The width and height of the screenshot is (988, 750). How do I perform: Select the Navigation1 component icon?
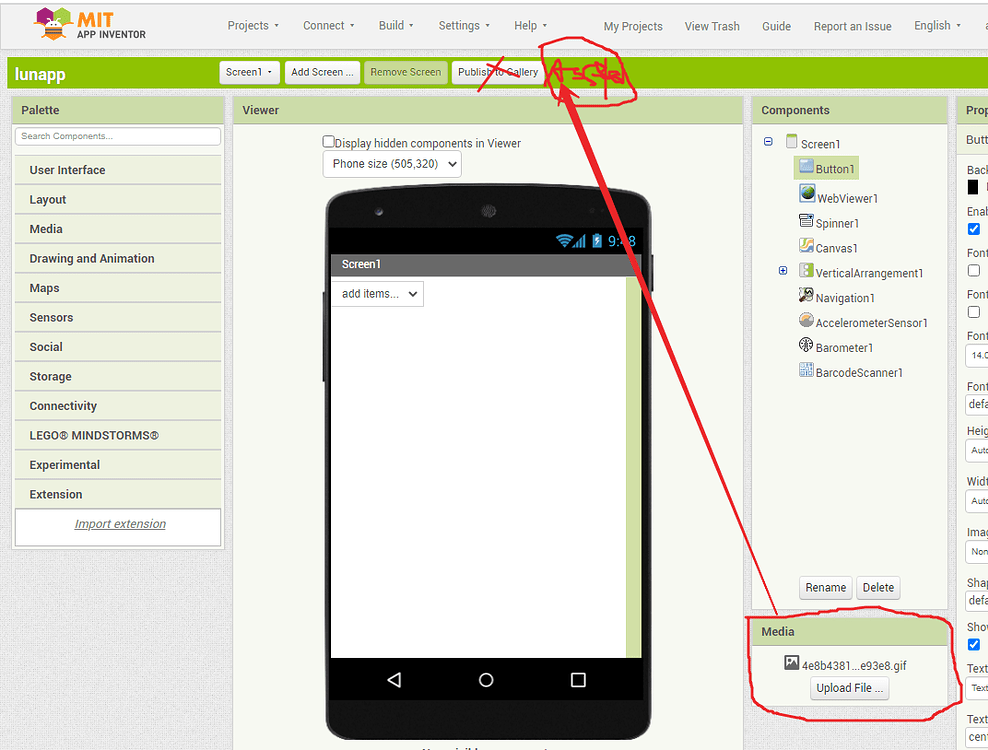806,295
